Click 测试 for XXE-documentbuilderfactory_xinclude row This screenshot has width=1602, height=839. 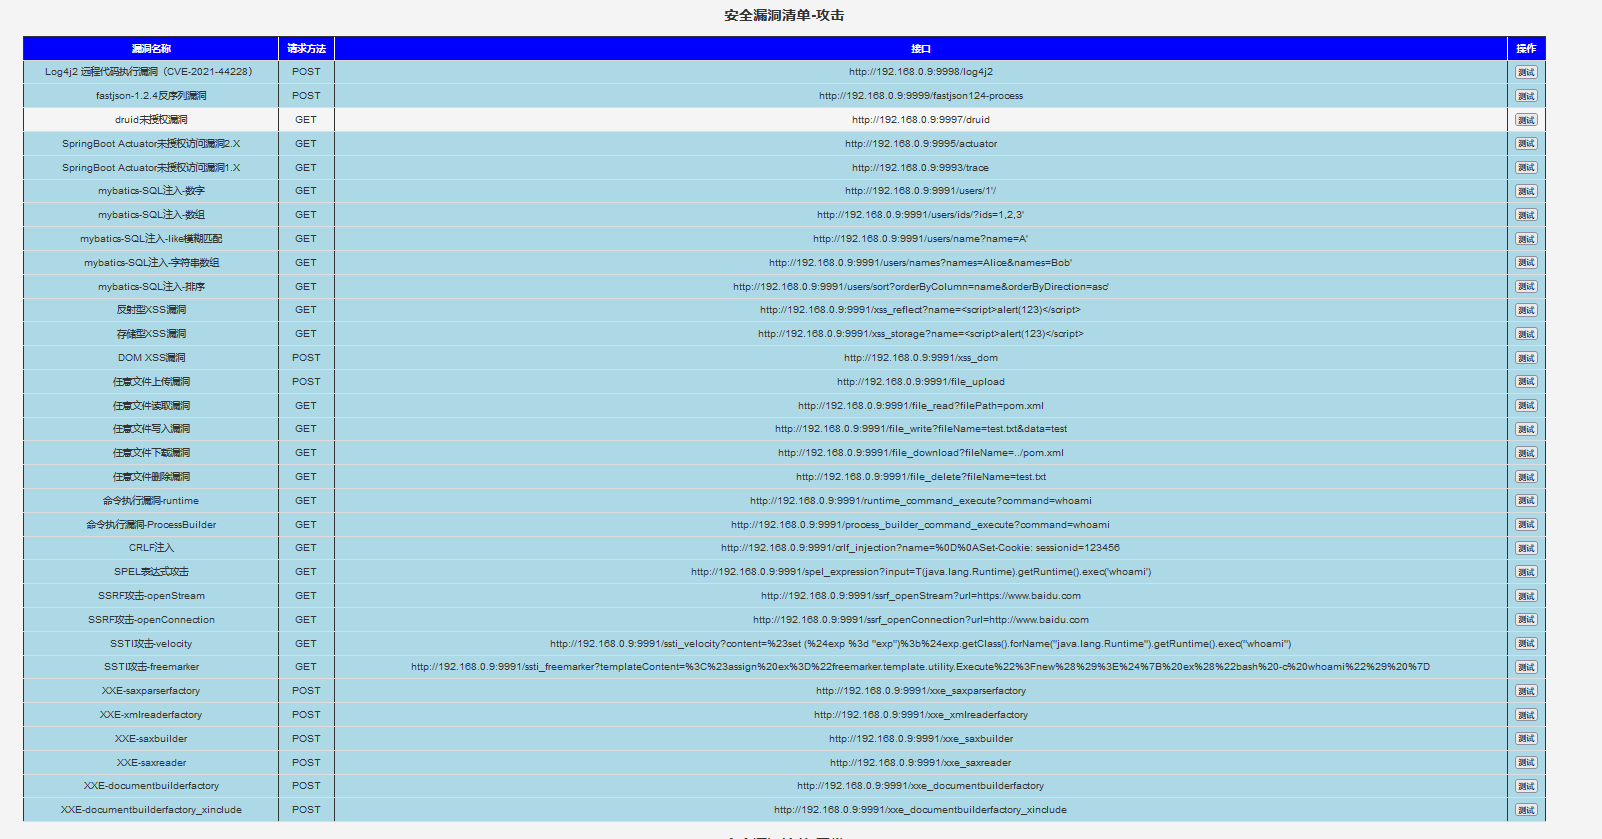(1526, 810)
